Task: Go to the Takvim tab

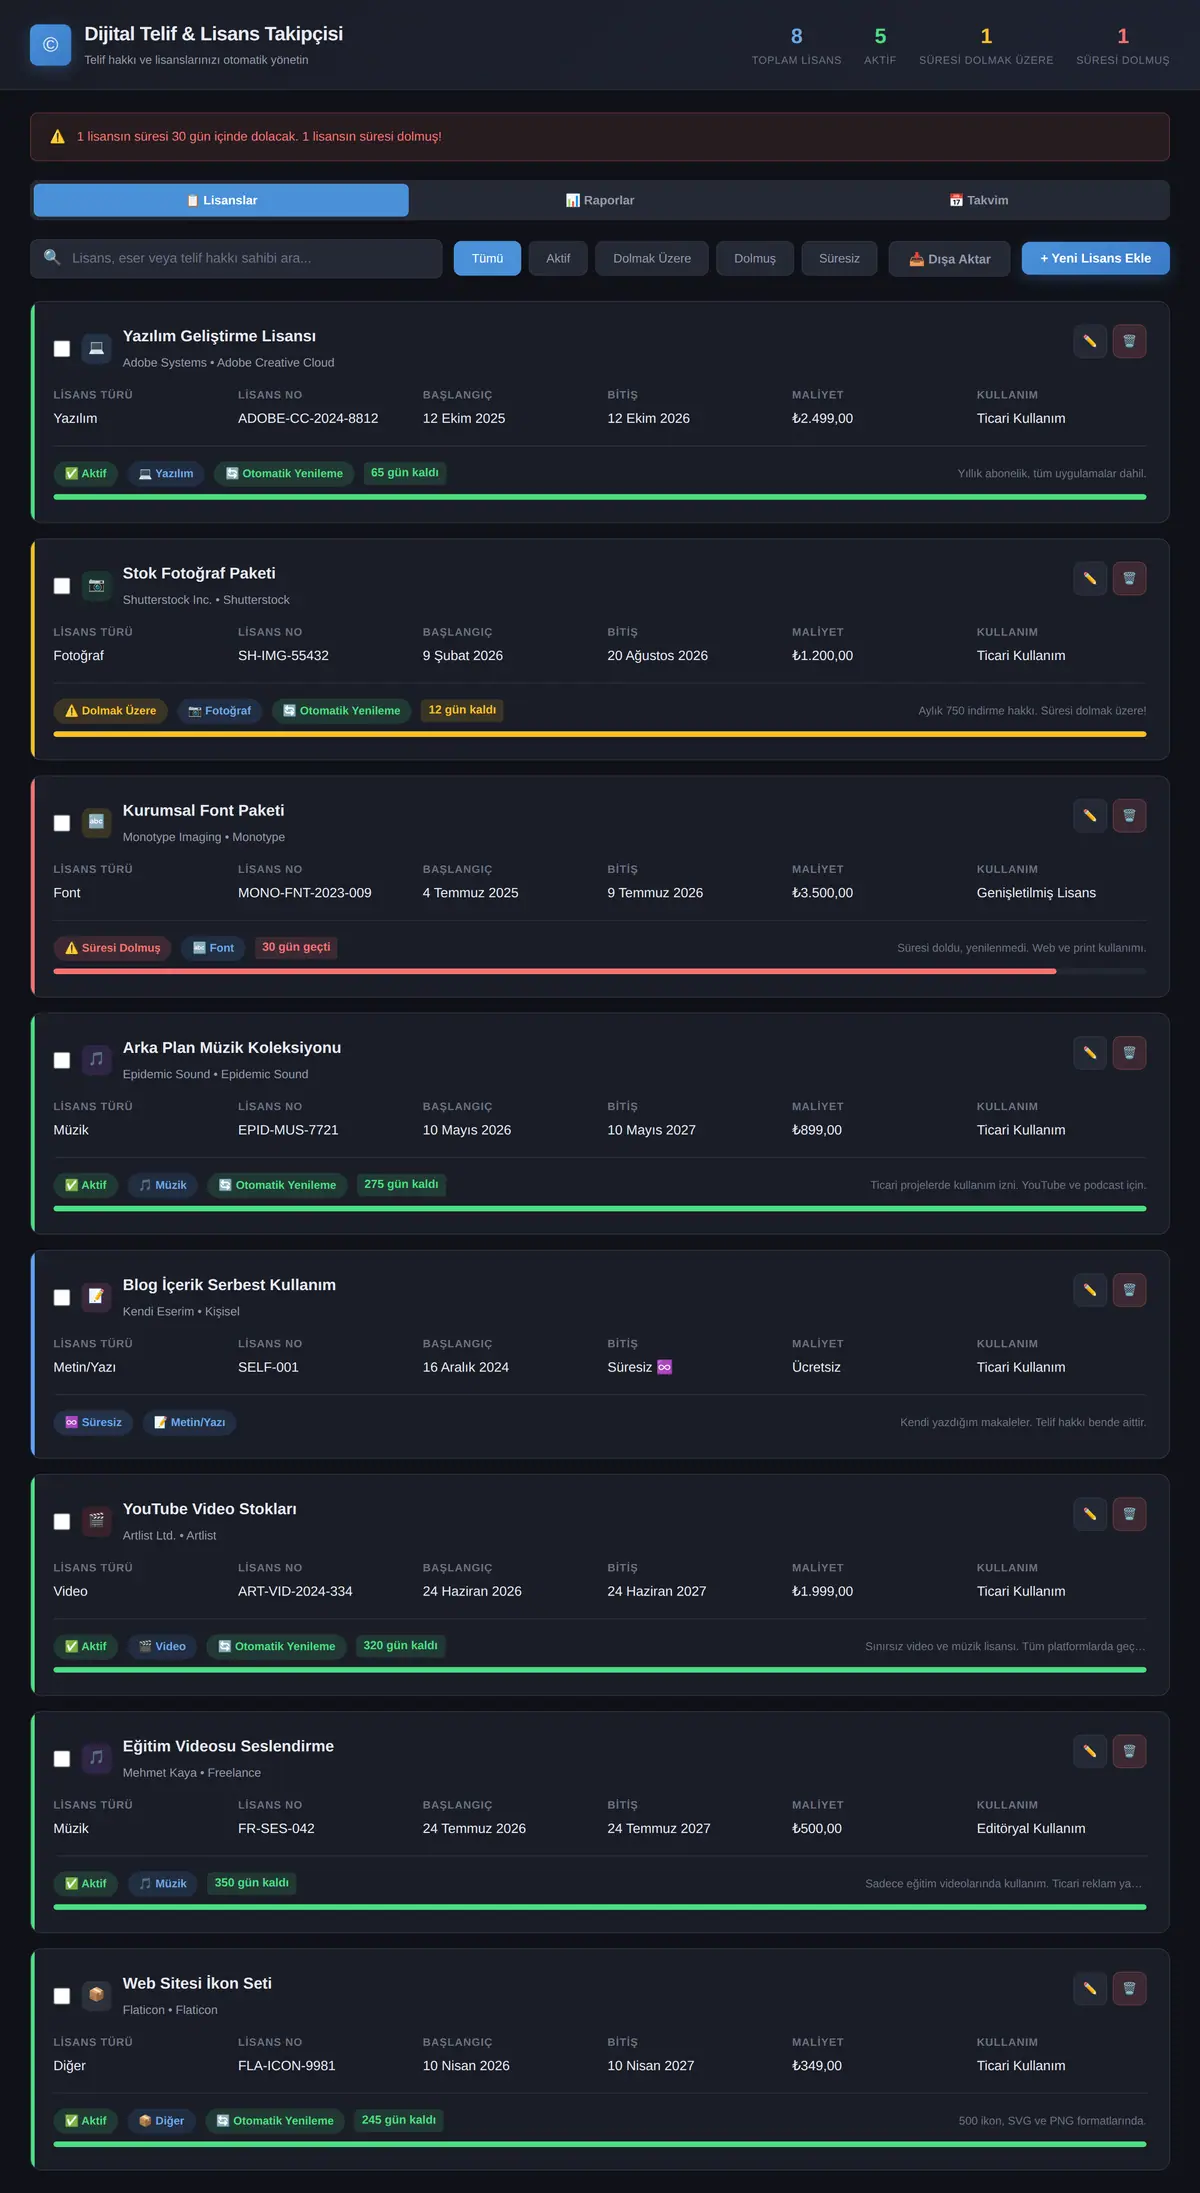Action: 979,200
